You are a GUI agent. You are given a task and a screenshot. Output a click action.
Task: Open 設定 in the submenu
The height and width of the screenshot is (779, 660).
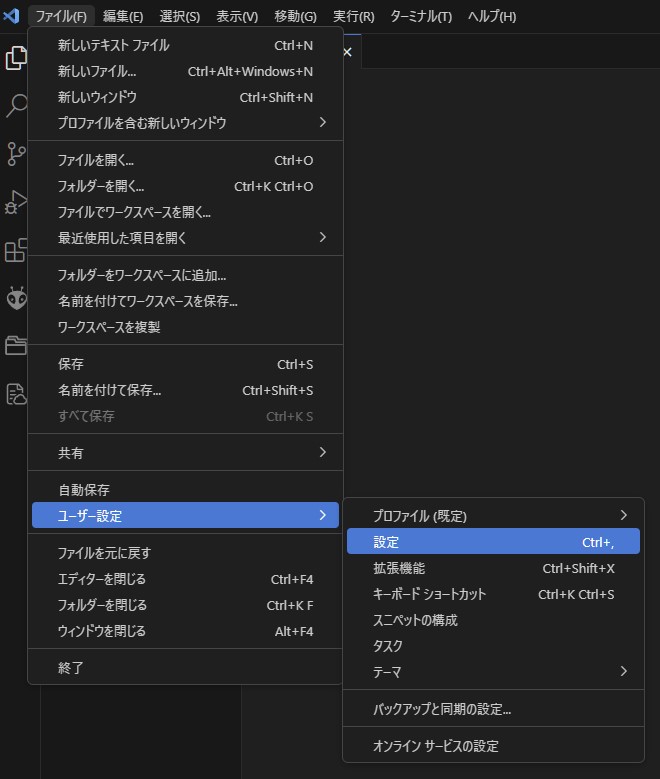tap(494, 542)
